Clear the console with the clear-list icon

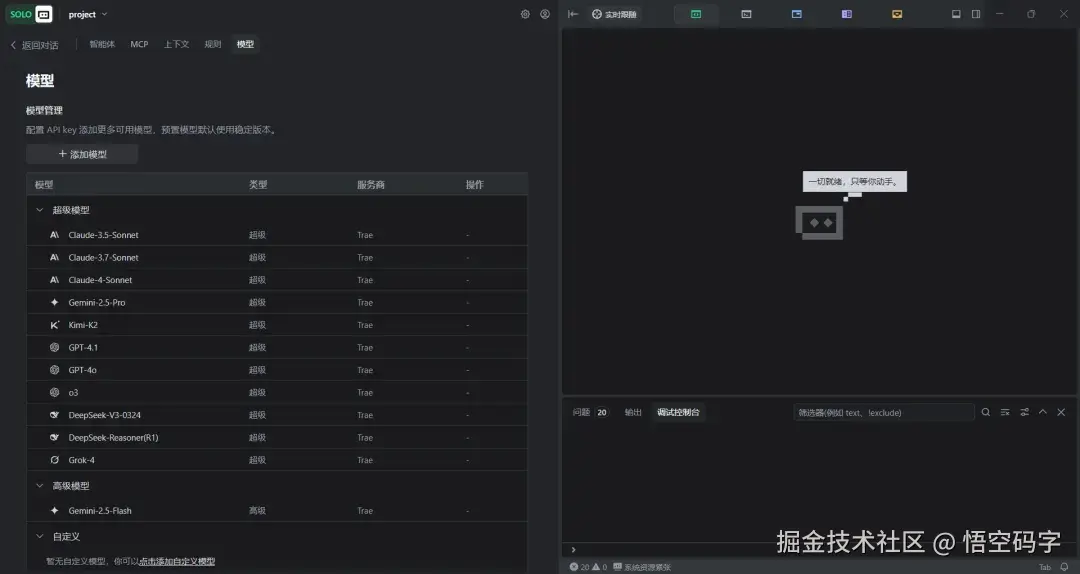tap(1005, 412)
